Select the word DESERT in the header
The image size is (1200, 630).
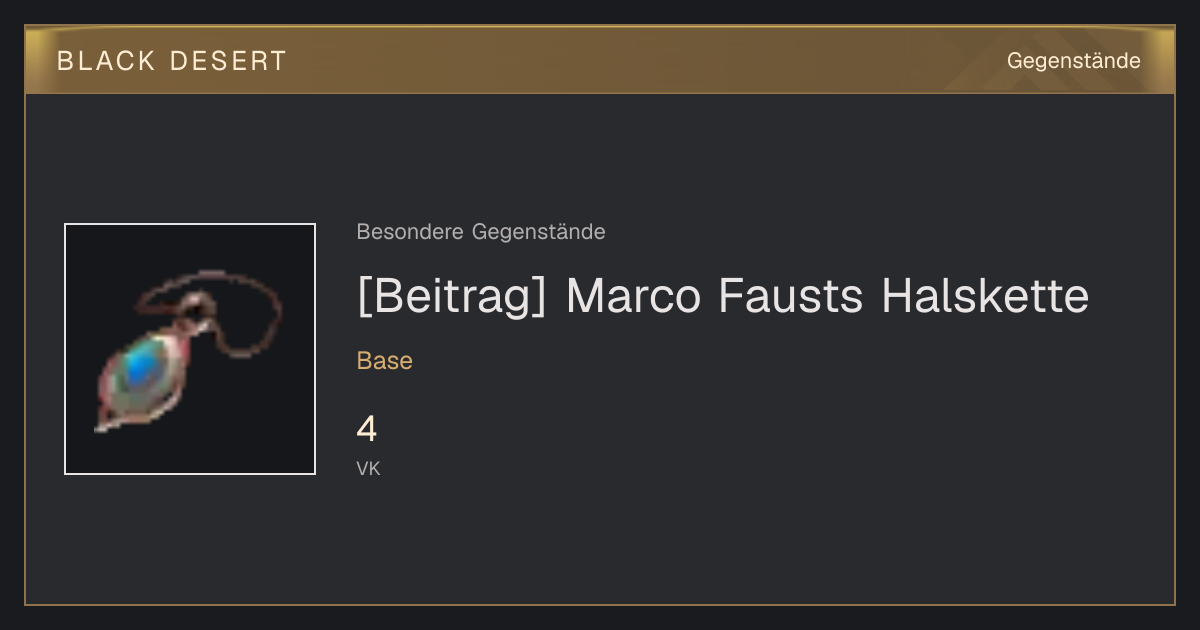229,61
